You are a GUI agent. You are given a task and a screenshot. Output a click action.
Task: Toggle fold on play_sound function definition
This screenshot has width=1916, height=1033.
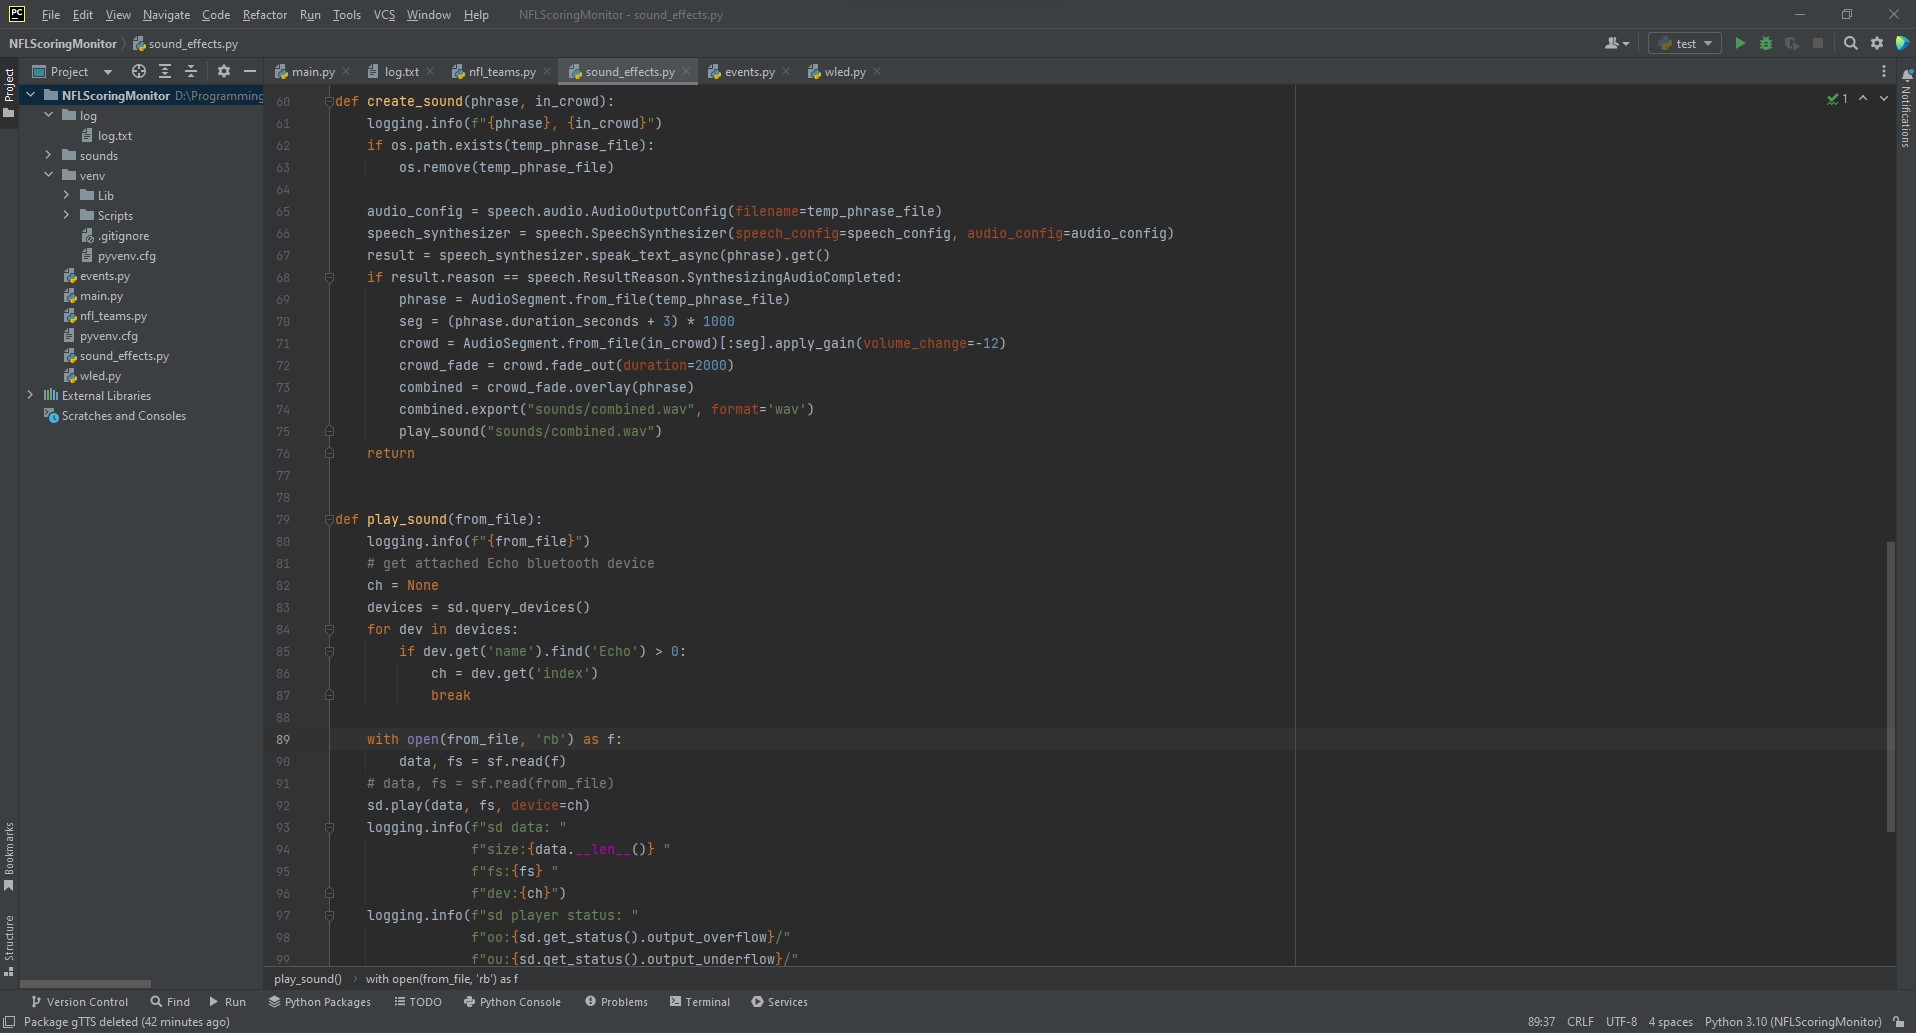(328, 520)
